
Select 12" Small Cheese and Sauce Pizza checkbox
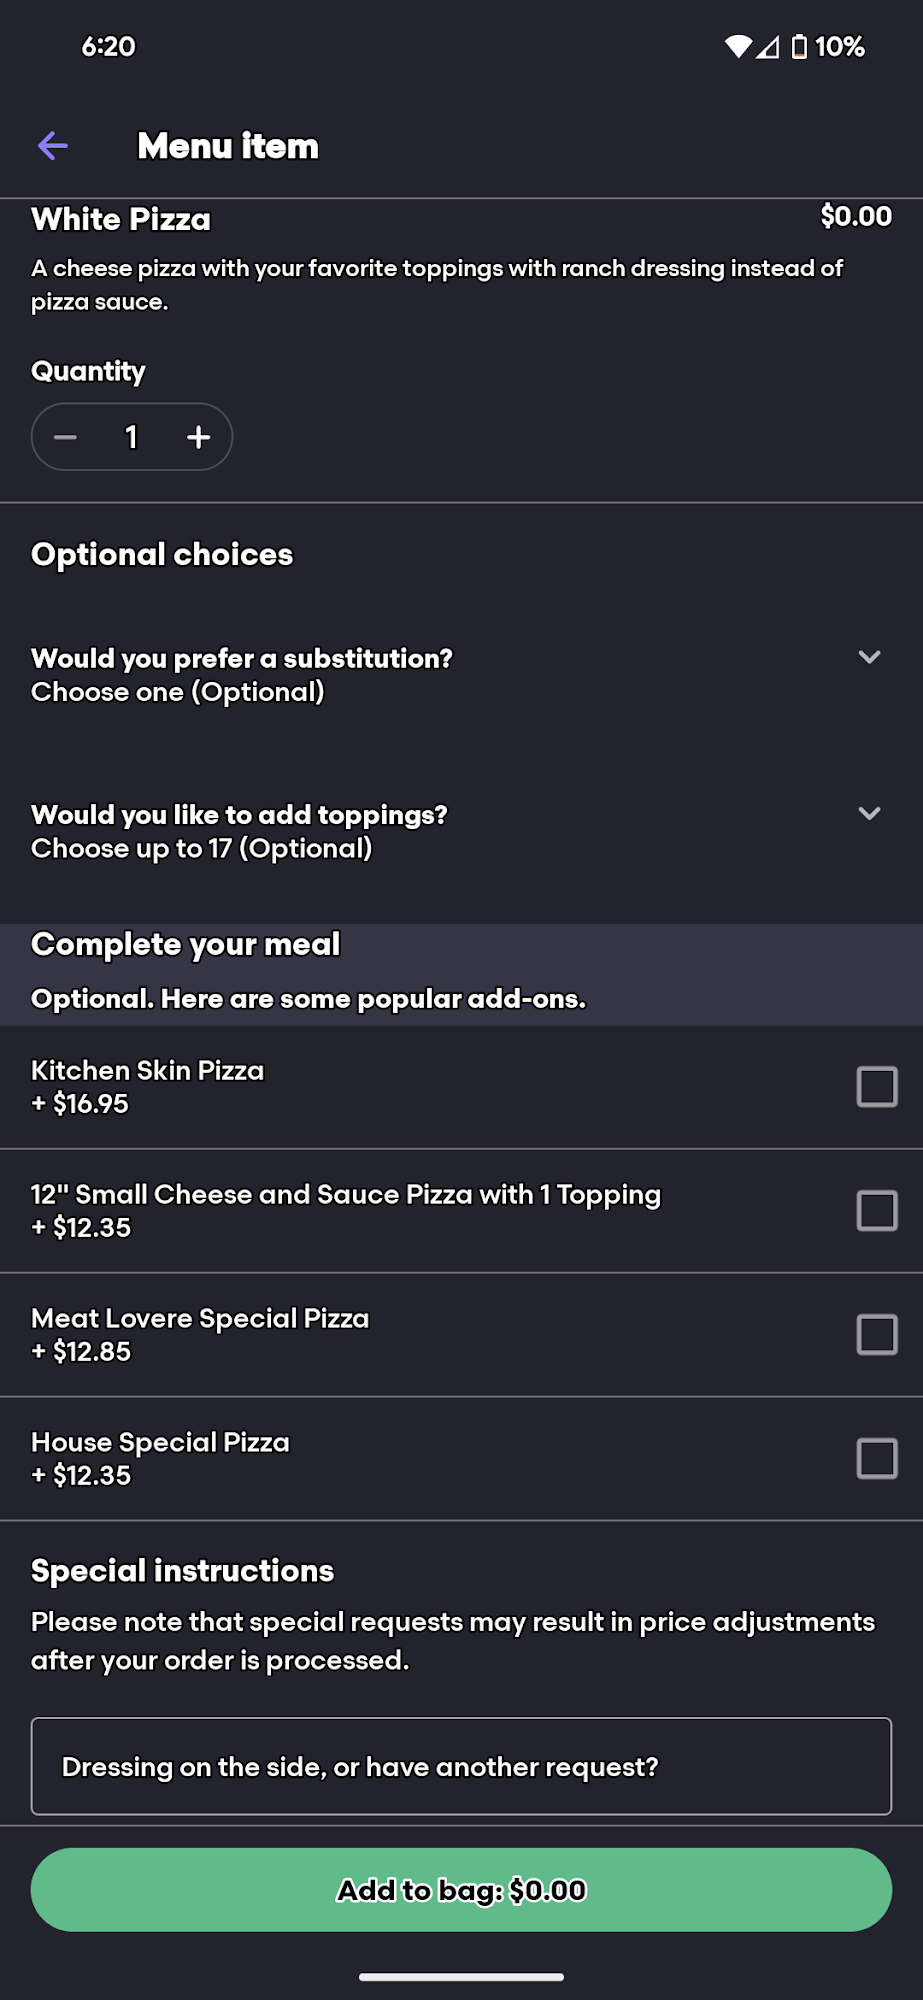pos(876,1211)
